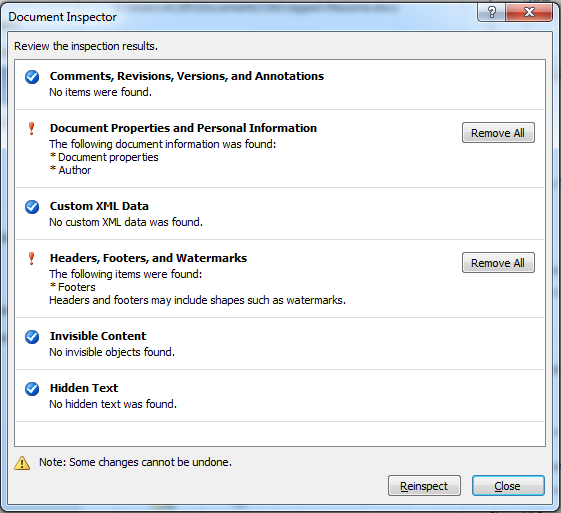This screenshot has height=513, width=561.
Task: Select the Comments, Revisions, Versions, and Annotations heading
Action: pyautogui.click(x=187, y=76)
